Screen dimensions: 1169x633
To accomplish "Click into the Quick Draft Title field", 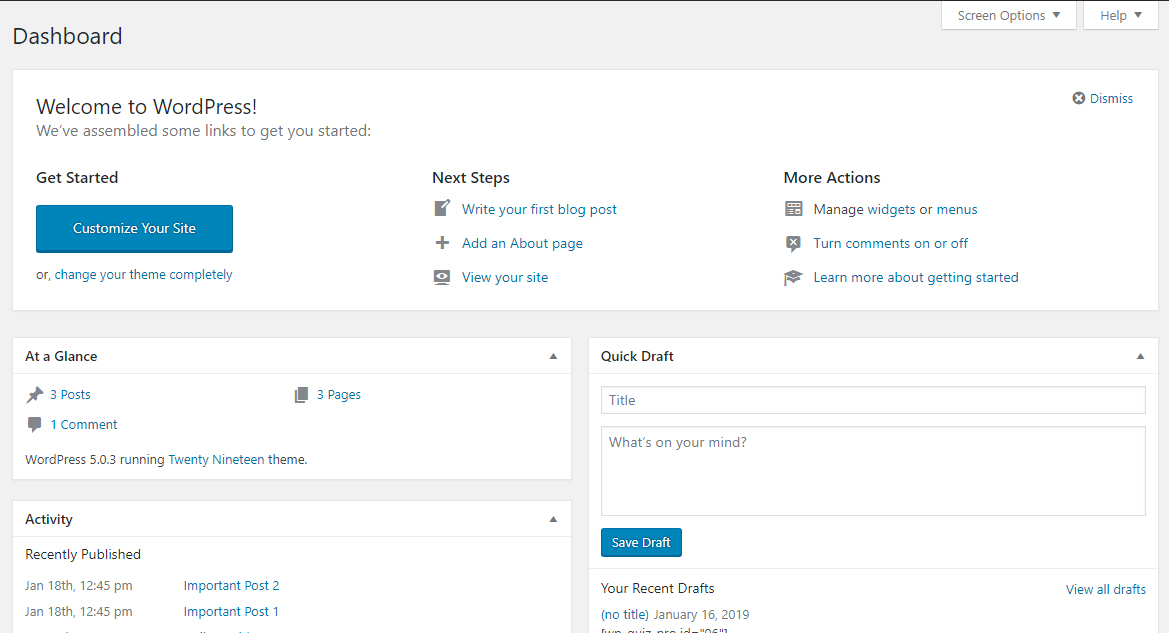I will tap(872, 400).
